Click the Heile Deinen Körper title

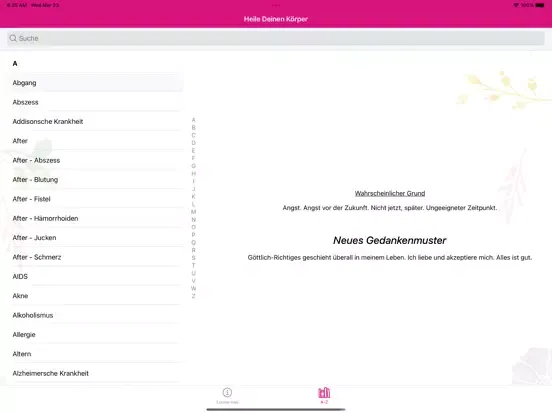pyautogui.click(x=276, y=19)
